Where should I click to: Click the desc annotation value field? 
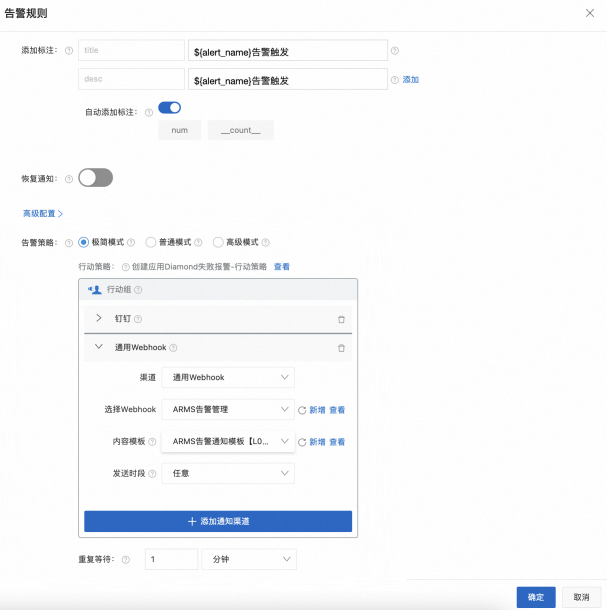click(x=288, y=79)
